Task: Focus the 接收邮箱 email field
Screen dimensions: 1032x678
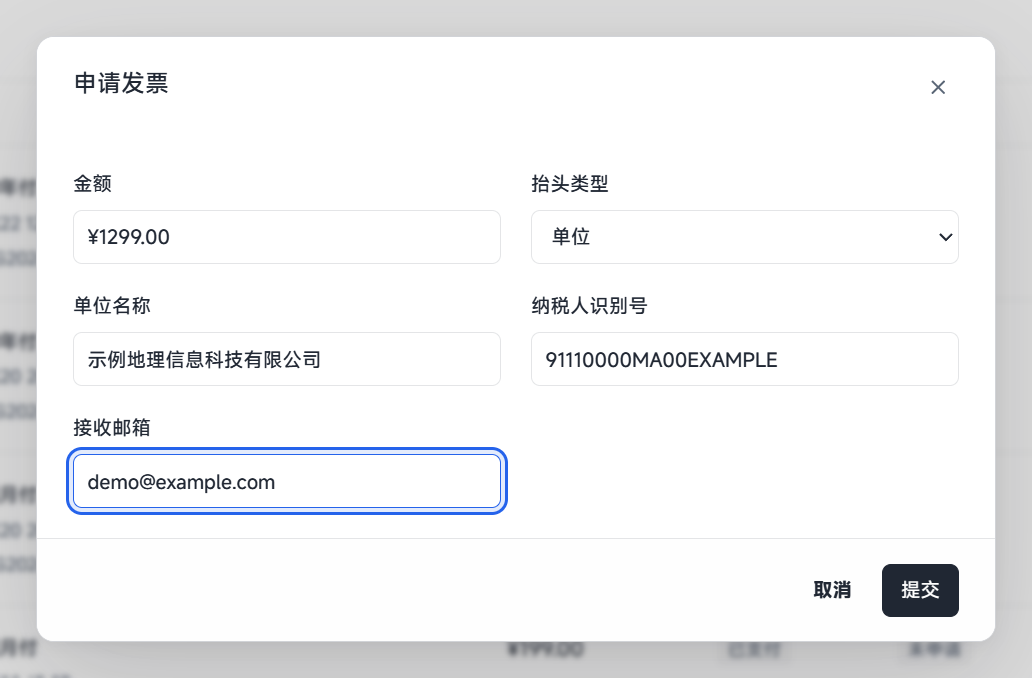Action: pyautogui.click(x=287, y=481)
